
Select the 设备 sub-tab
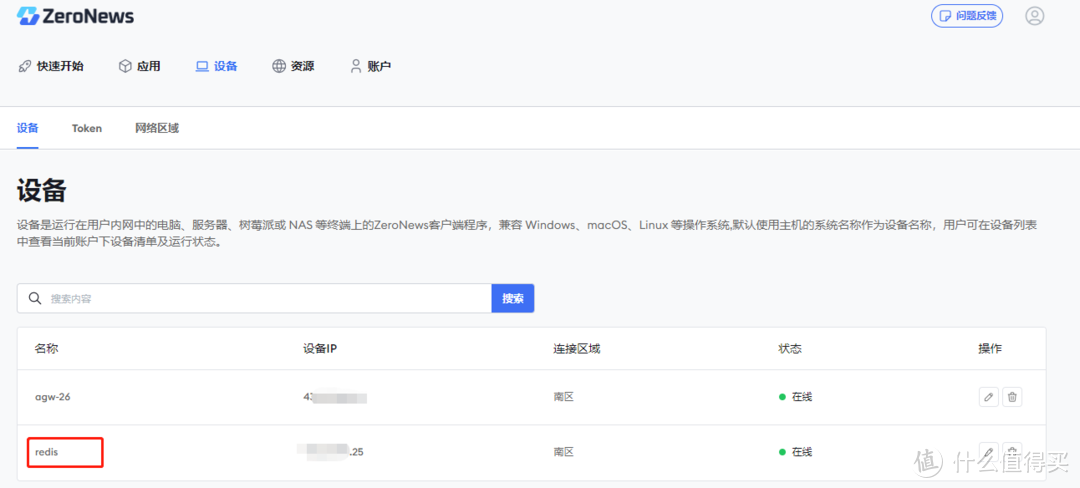coord(28,128)
